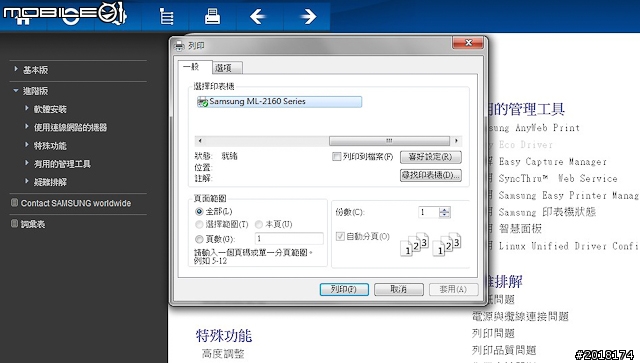The image size is (640, 363).
Task: Click the printer icon in top toolbar
Action: (x=212, y=17)
